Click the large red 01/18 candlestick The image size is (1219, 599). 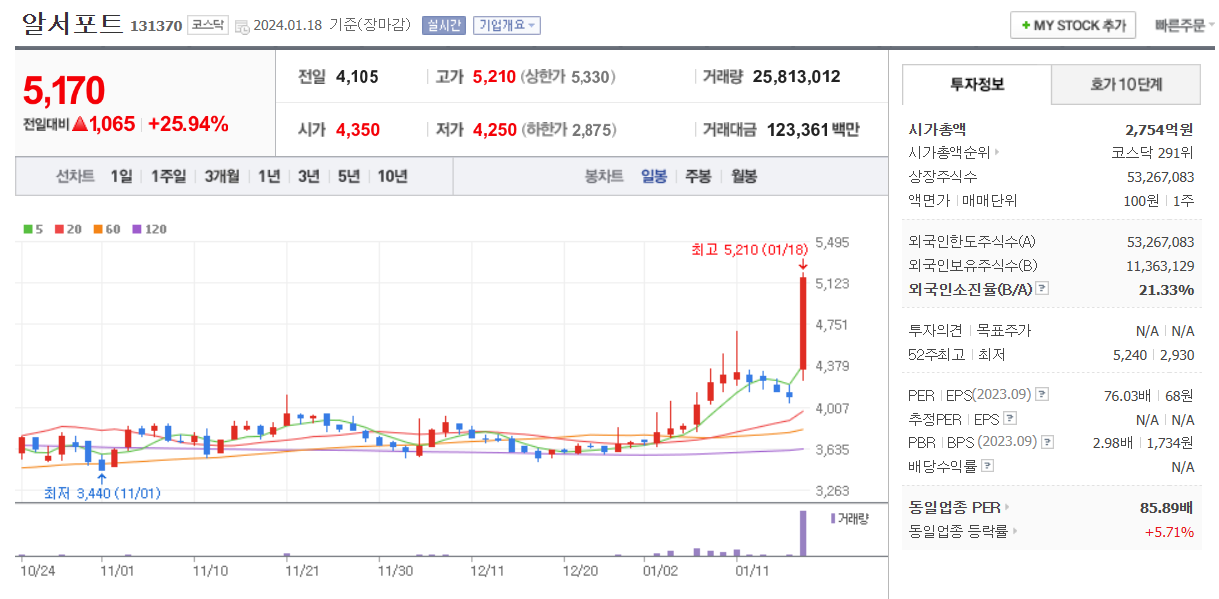[x=803, y=323]
